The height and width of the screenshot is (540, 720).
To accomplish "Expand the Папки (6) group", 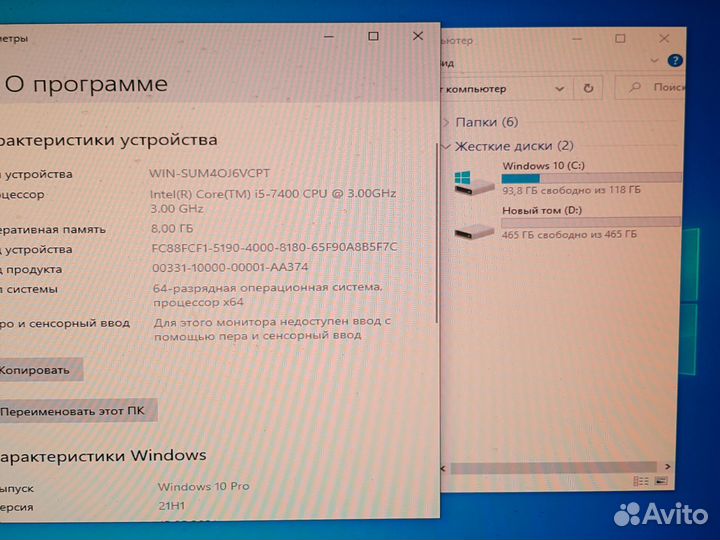I will (446, 122).
